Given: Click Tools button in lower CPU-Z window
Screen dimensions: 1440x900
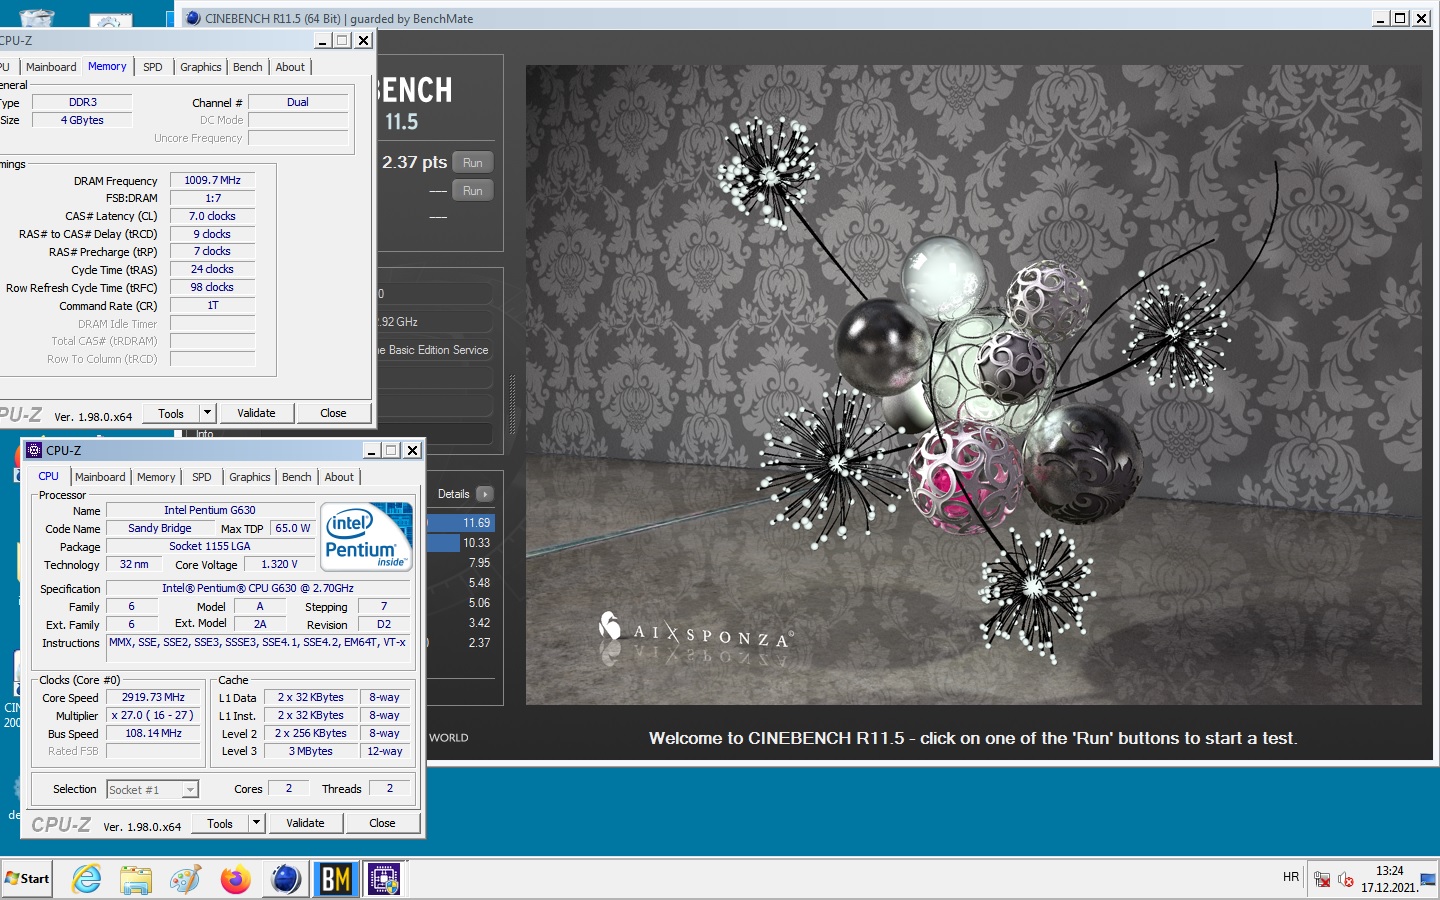Looking at the screenshot, I should coord(220,823).
